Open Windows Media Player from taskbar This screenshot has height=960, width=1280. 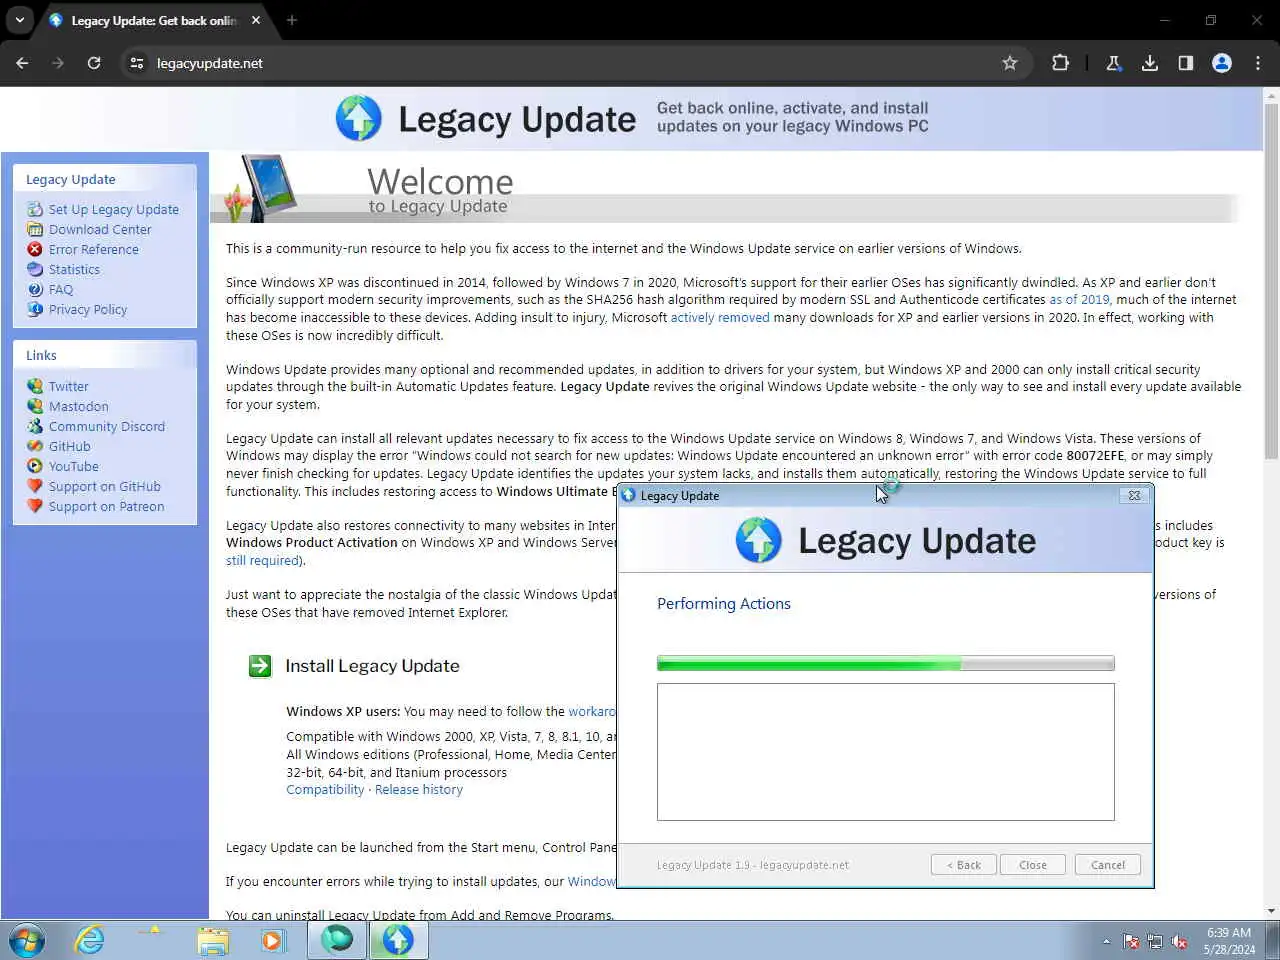click(272, 940)
